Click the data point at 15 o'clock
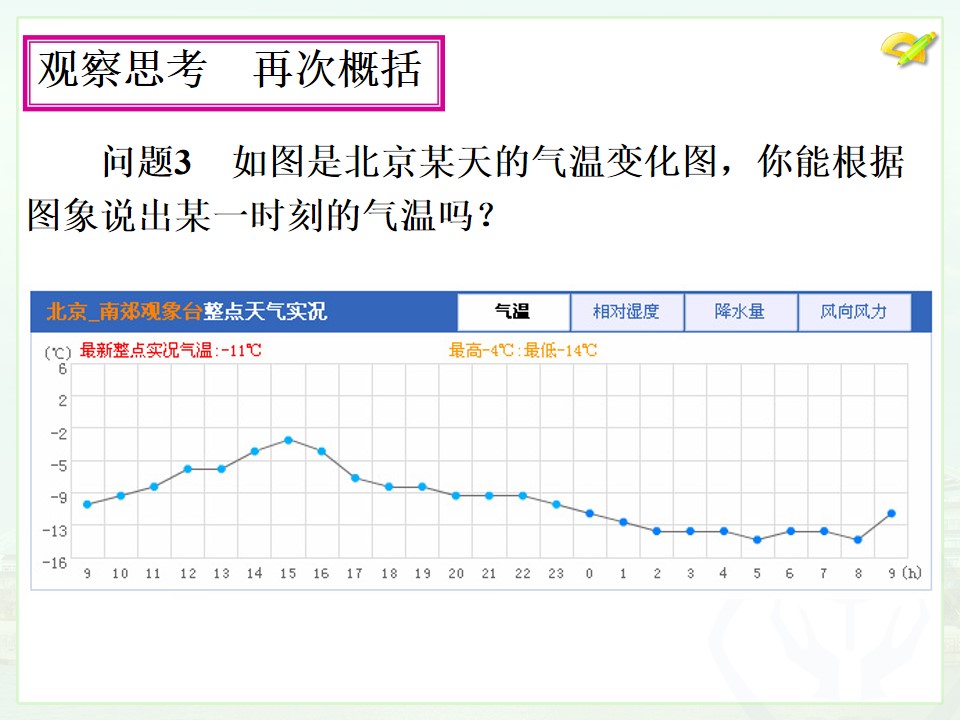This screenshot has height=720, width=960. click(288, 440)
